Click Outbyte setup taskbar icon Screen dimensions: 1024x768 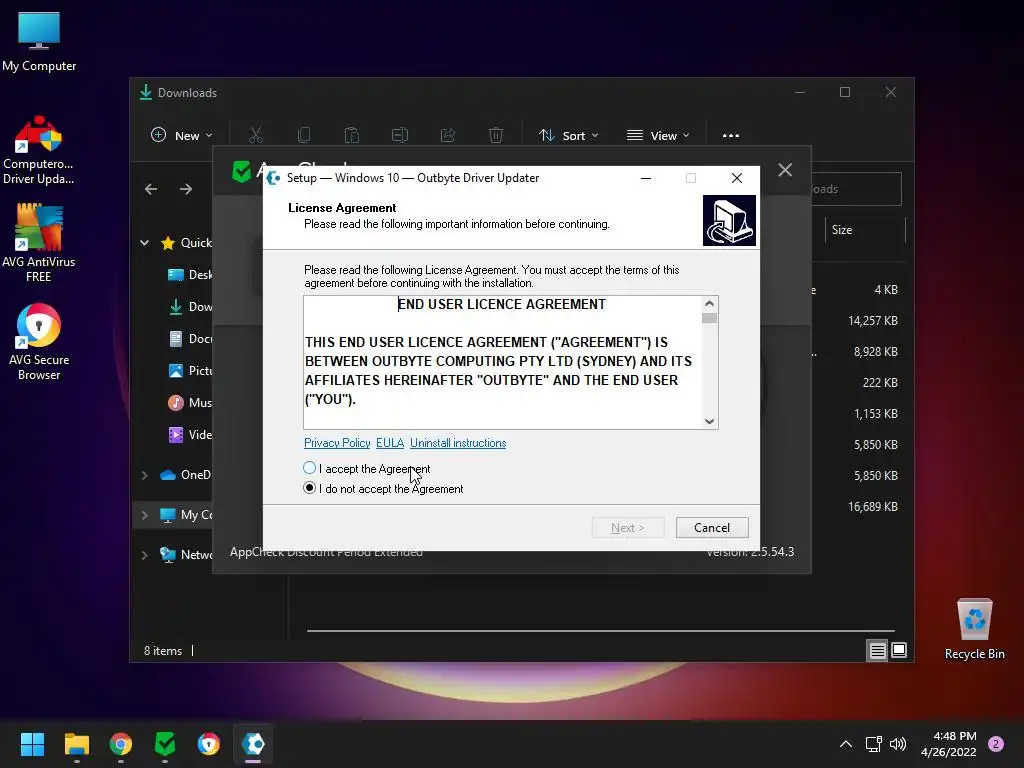[x=253, y=744]
